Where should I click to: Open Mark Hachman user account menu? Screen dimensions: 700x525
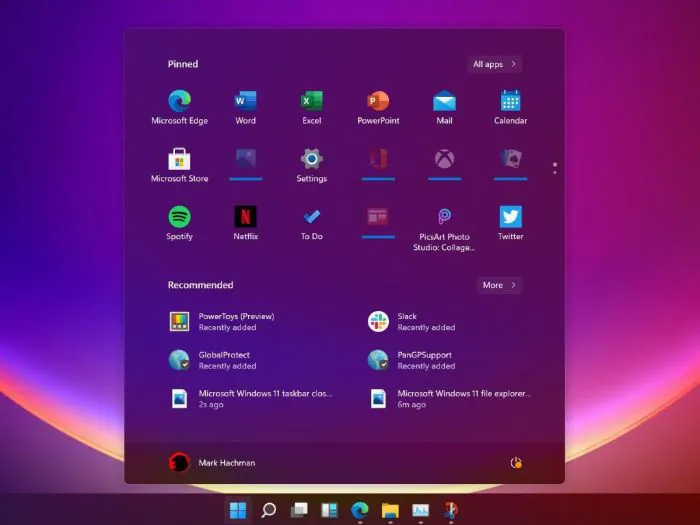tap(212, 463)
